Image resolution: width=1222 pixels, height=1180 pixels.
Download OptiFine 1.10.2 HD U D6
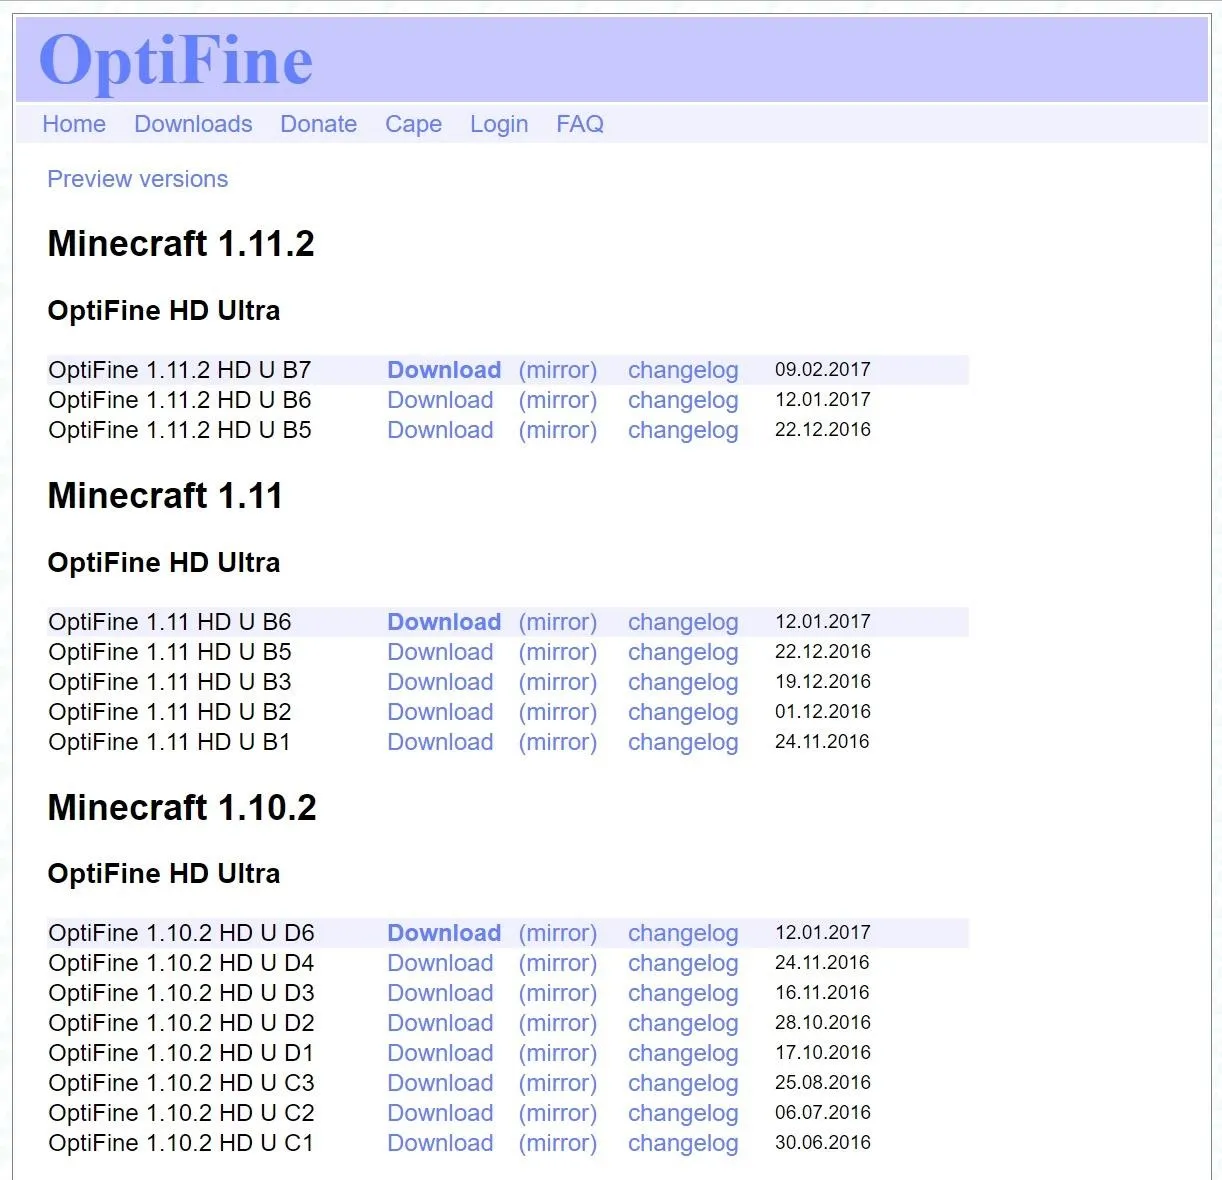point(444,933)
